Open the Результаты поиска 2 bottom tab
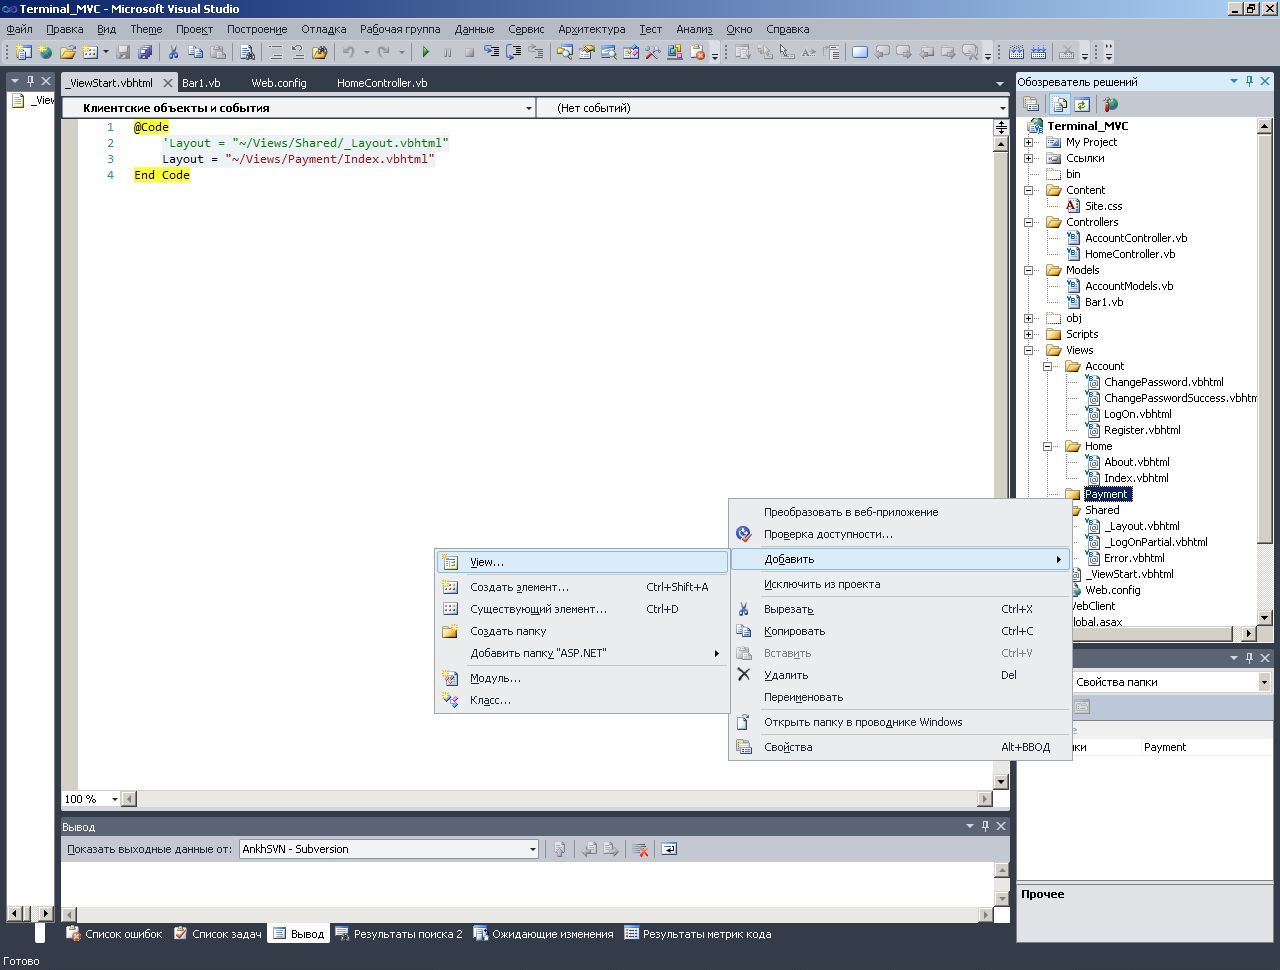This screenshot has width=1280, height=970. [399, 934]
